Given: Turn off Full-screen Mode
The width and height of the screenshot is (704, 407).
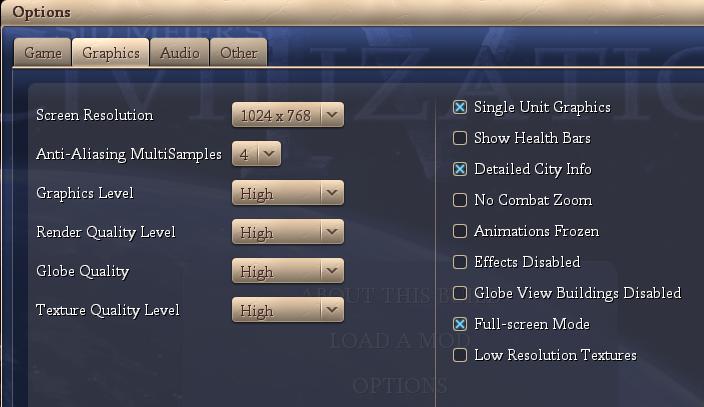Looking at the screenshot, I should coord(460,324).
